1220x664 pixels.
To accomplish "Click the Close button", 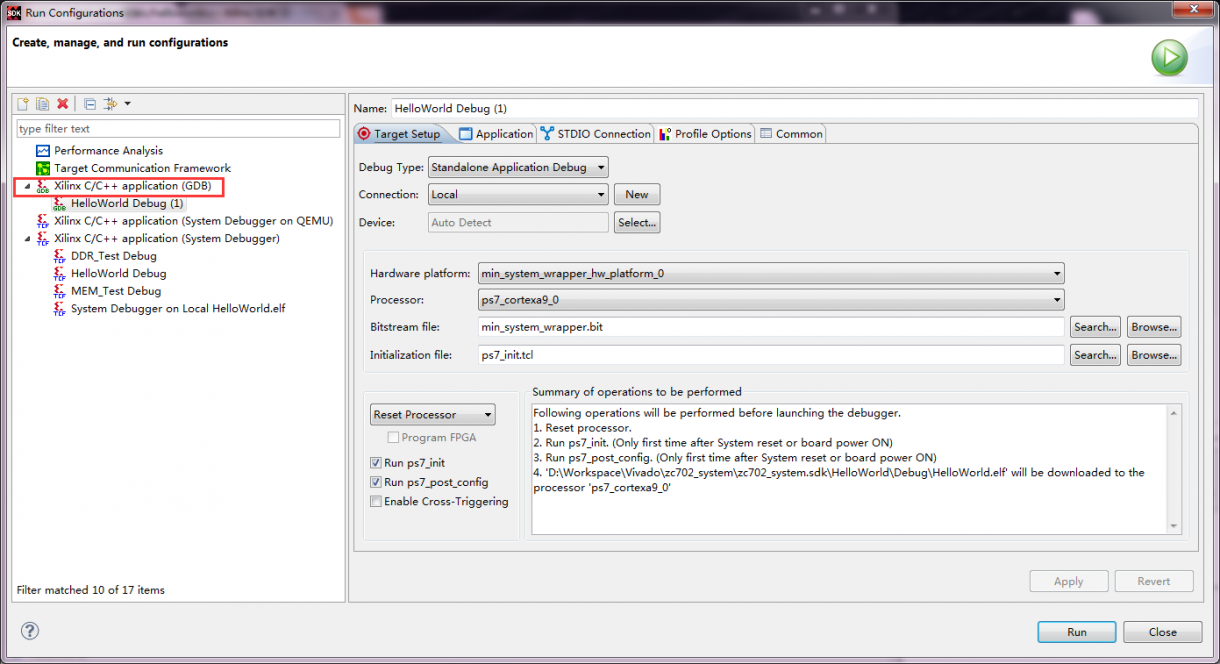I will pyautogui.click(x=1162, y=632).
